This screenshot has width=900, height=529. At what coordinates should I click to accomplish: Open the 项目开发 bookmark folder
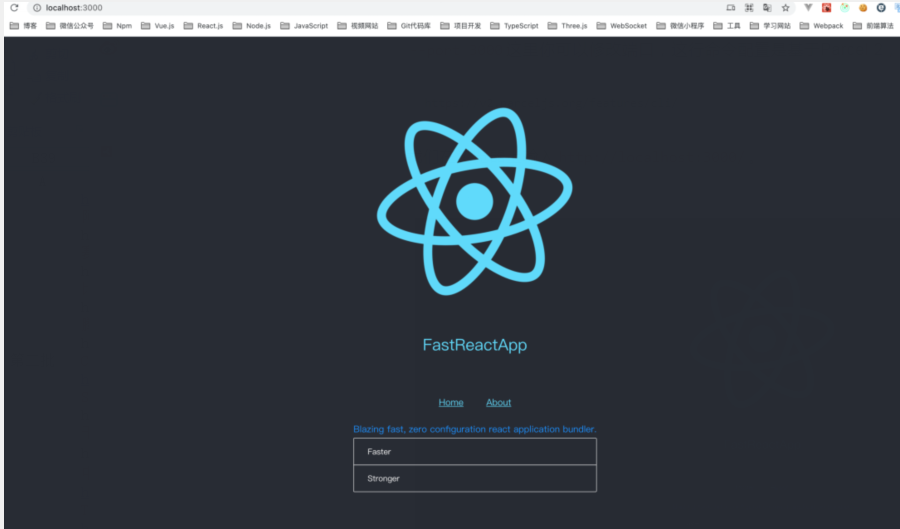(x=460, y=26)
